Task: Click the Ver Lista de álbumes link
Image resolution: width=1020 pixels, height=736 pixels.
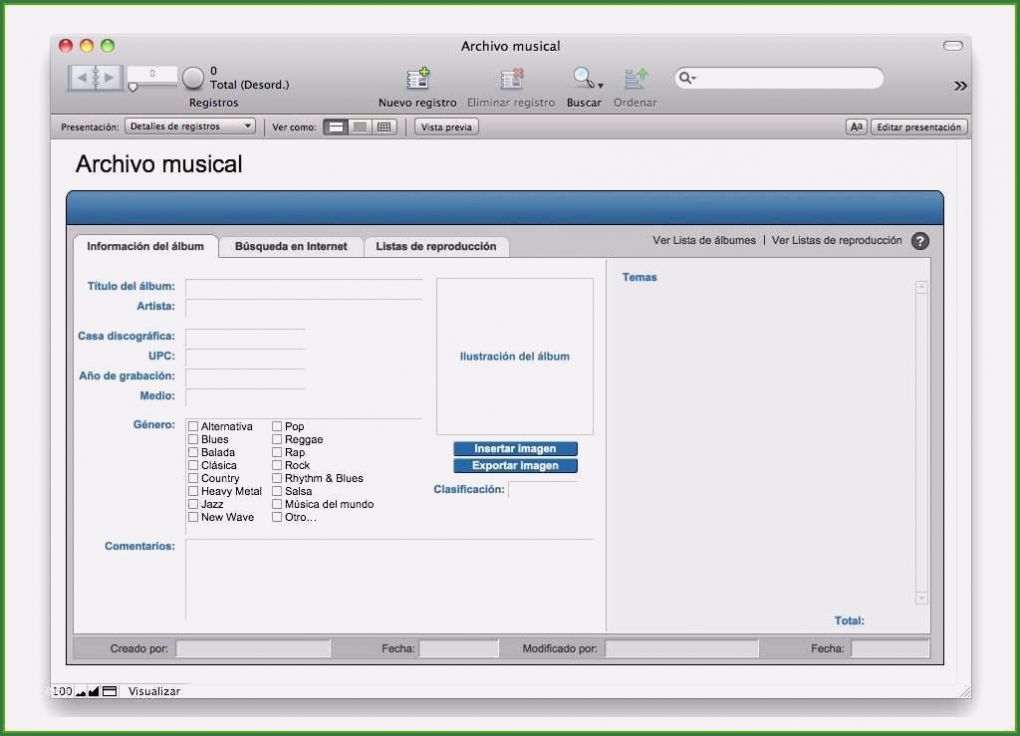Action: pos(704,240)
